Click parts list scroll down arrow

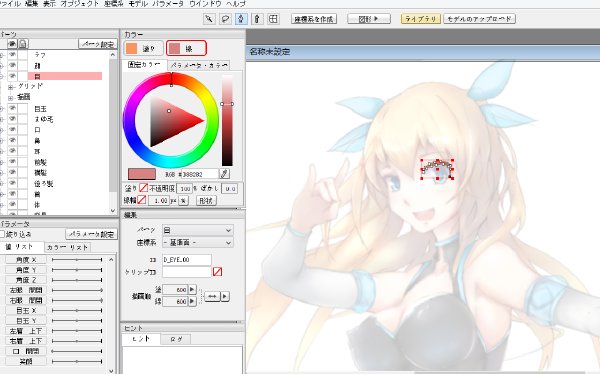tap(113, 210)
